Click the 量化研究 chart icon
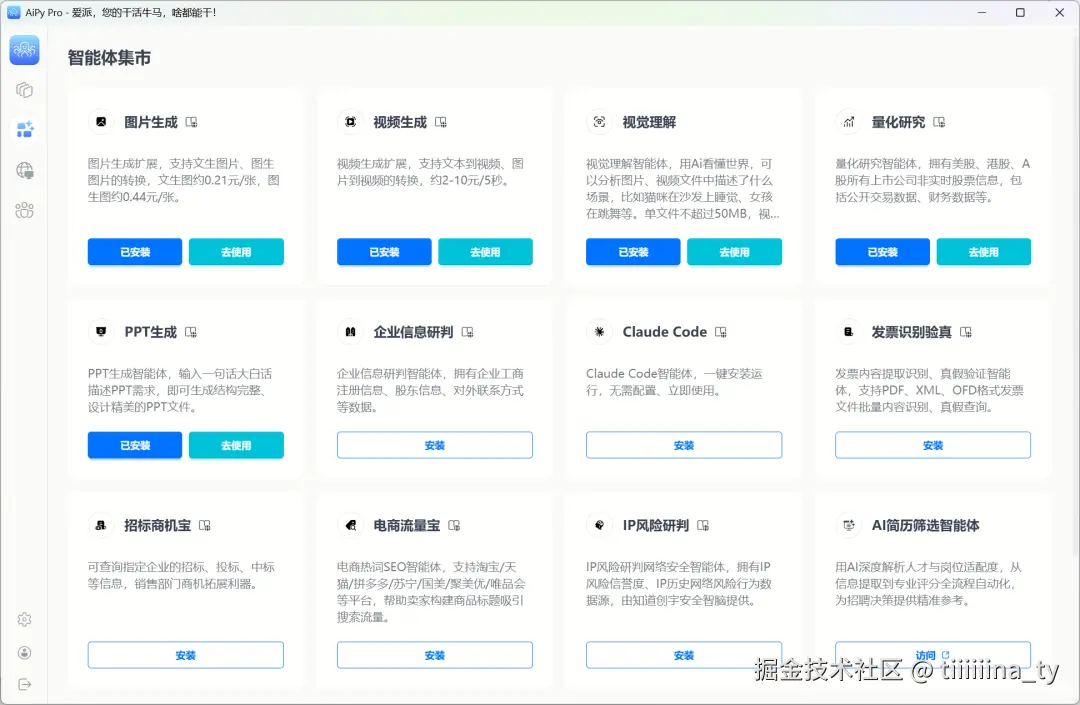Viewport: 1080px width, 705px height. (x=849, y=122)
